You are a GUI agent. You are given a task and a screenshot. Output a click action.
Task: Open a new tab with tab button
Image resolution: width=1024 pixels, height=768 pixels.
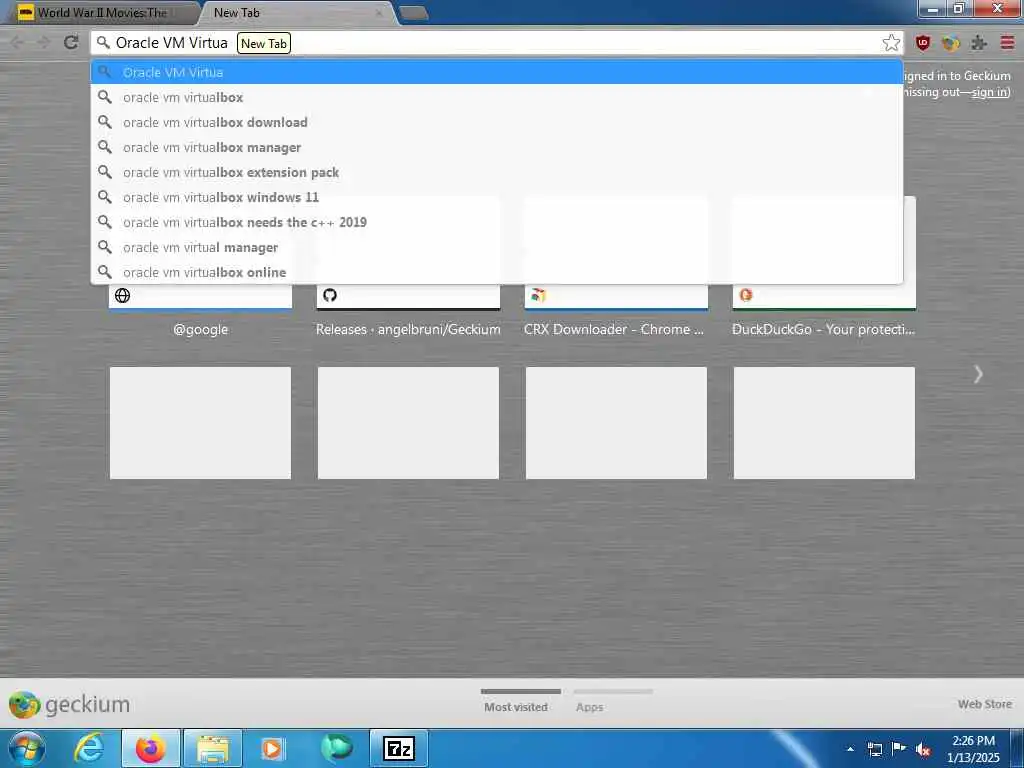click(x=413, y=12)
